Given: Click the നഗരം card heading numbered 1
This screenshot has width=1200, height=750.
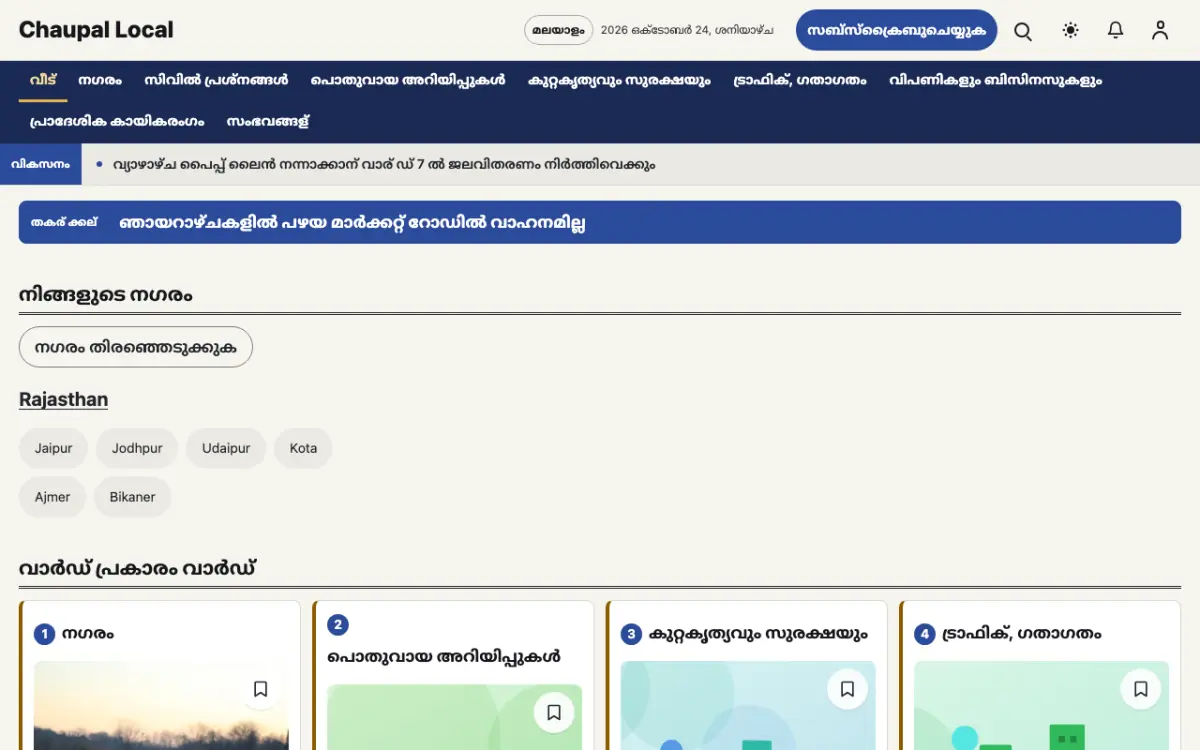Looking at the screenshot, I should [88, 634].
